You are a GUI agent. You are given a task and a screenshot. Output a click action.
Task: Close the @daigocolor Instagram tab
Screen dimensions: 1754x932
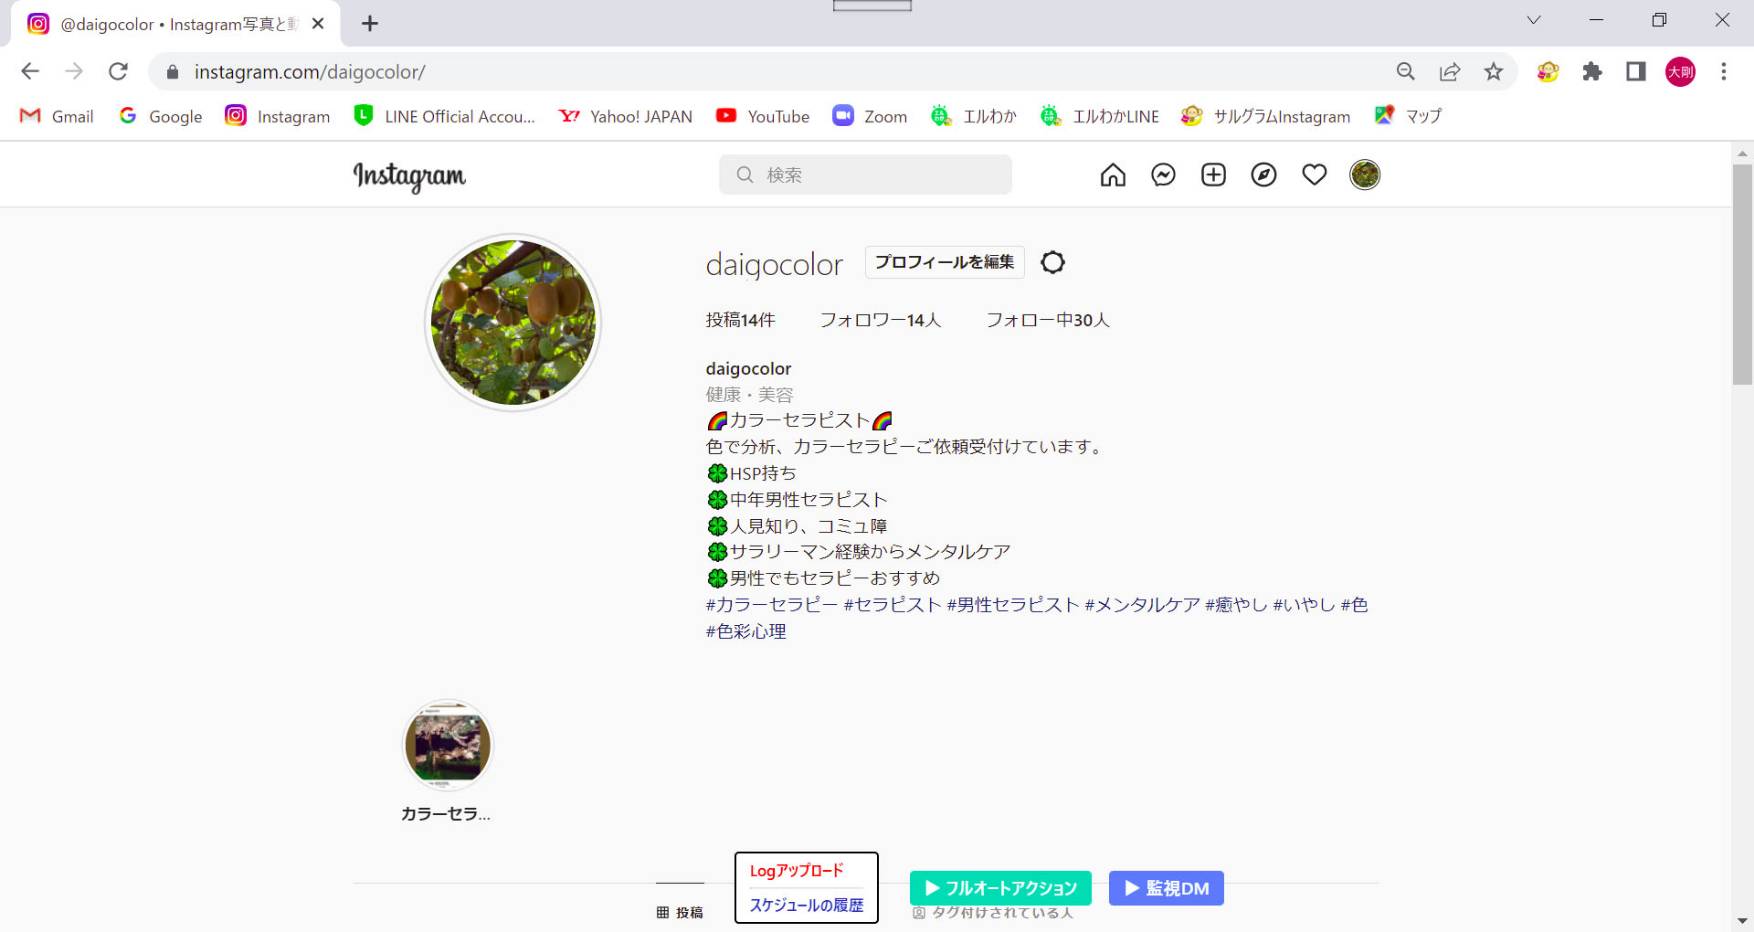click(x=318, y=23)
